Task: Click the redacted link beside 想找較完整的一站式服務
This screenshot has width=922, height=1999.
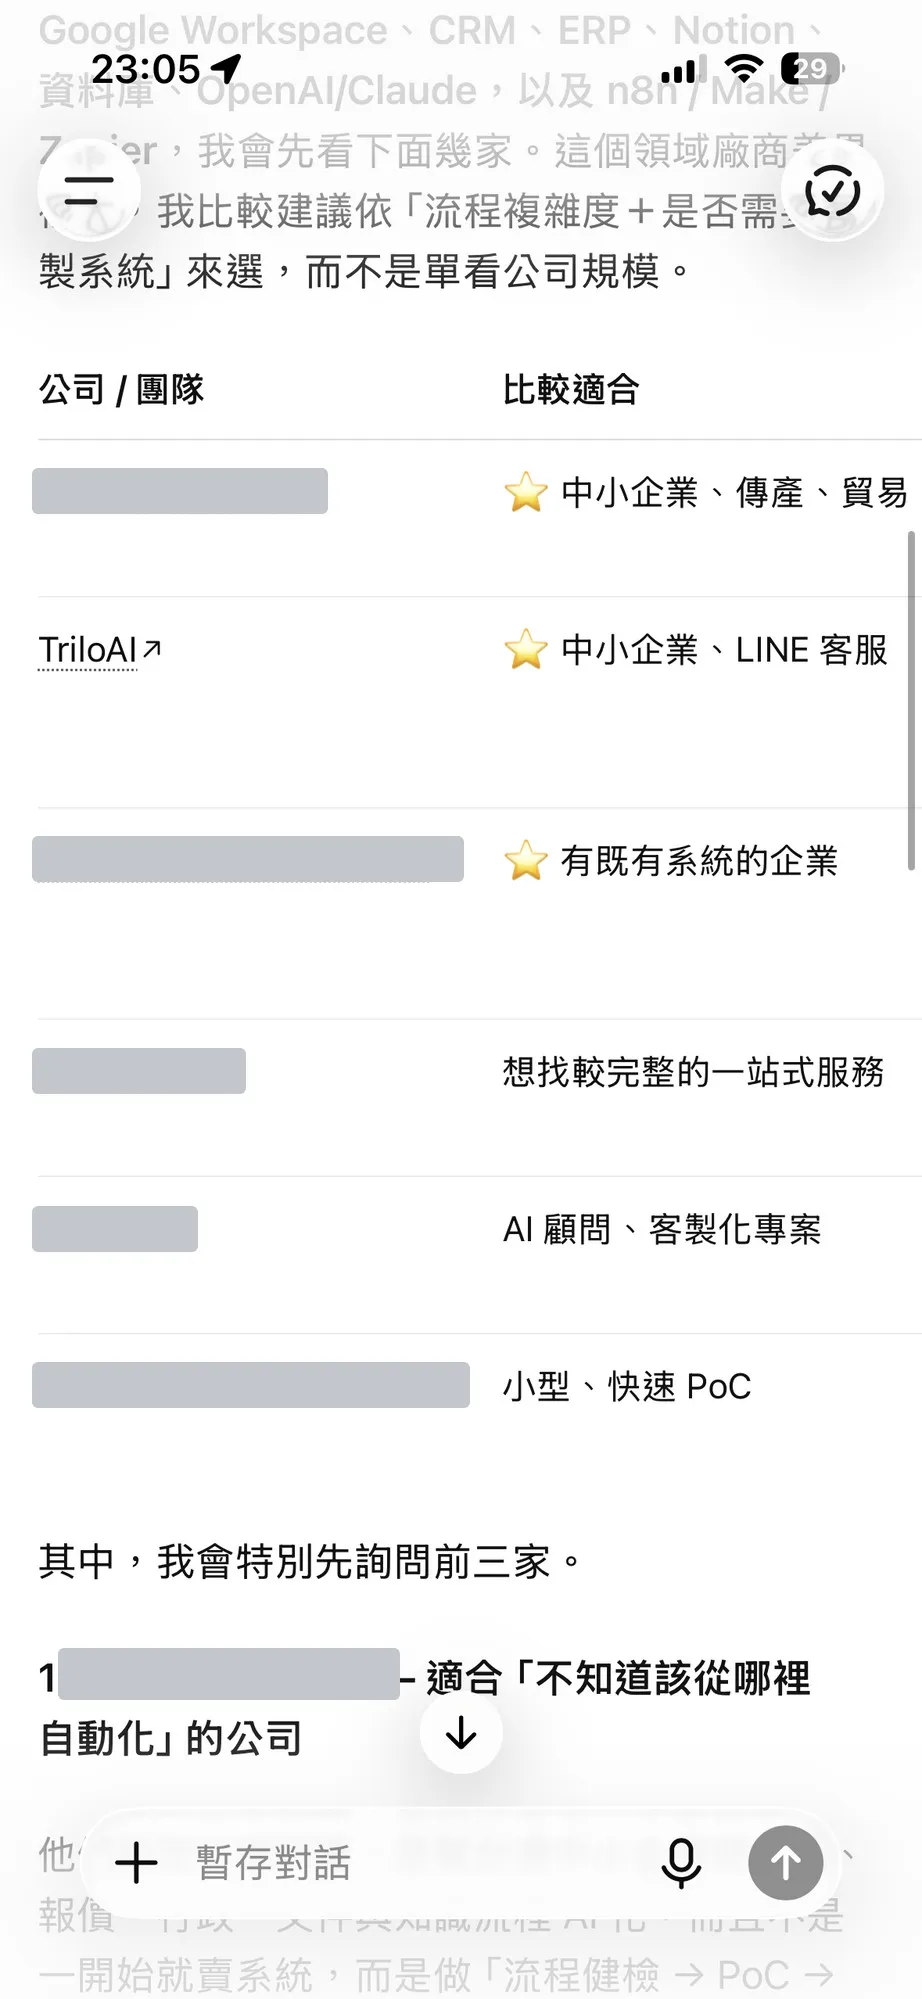Action: [139, 1071]
